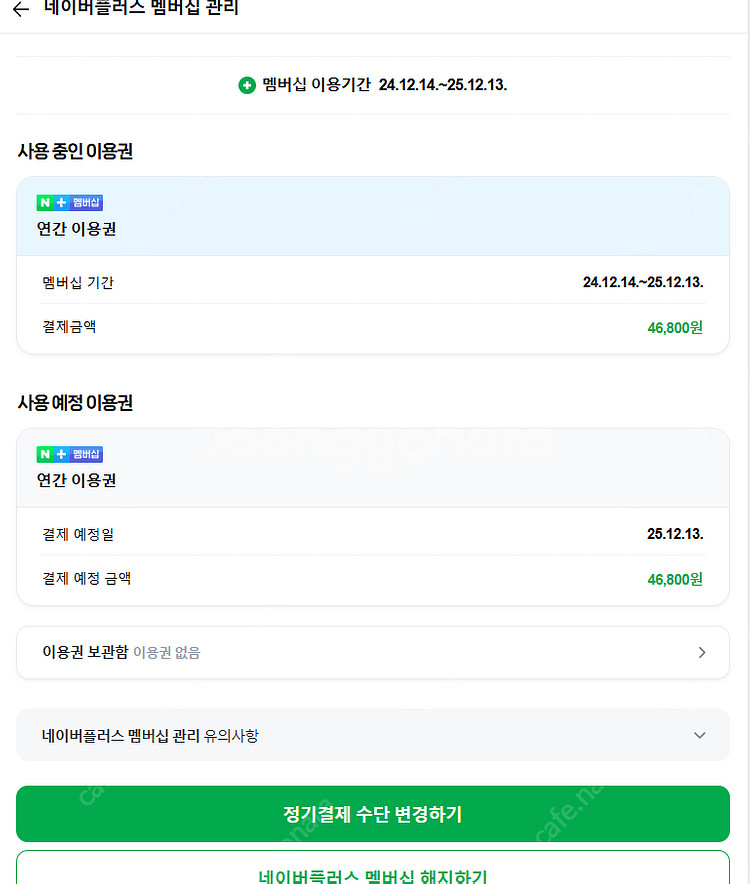Click the green plus icon beside 멤버십 이용기간
The image size is (750, 884).
[246, 85]
